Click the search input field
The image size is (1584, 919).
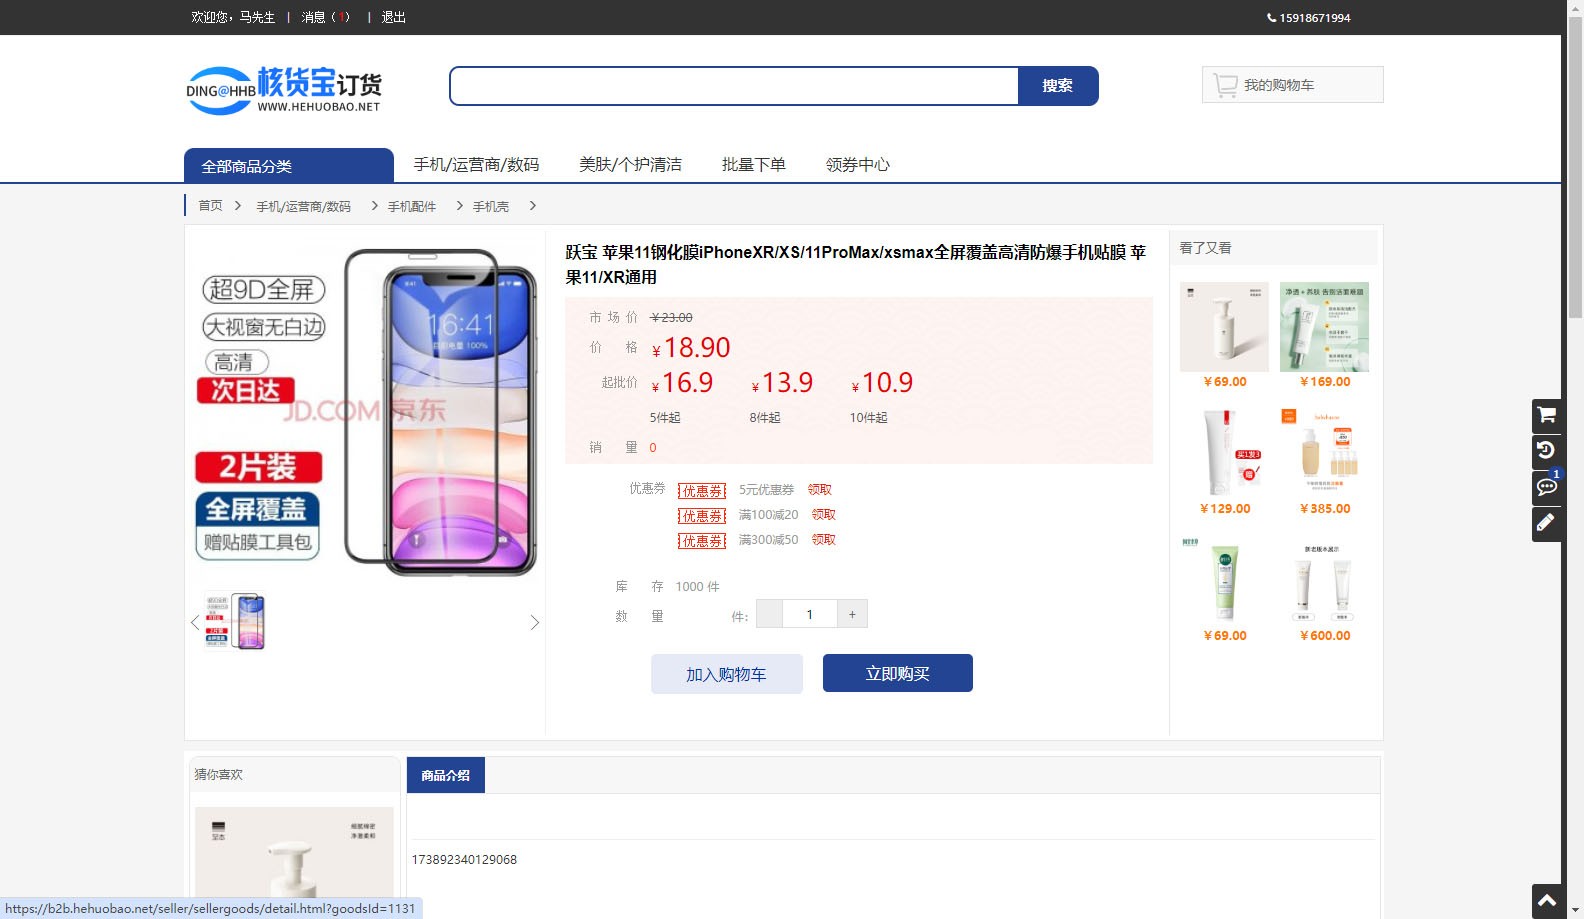[x=734, y=86]
